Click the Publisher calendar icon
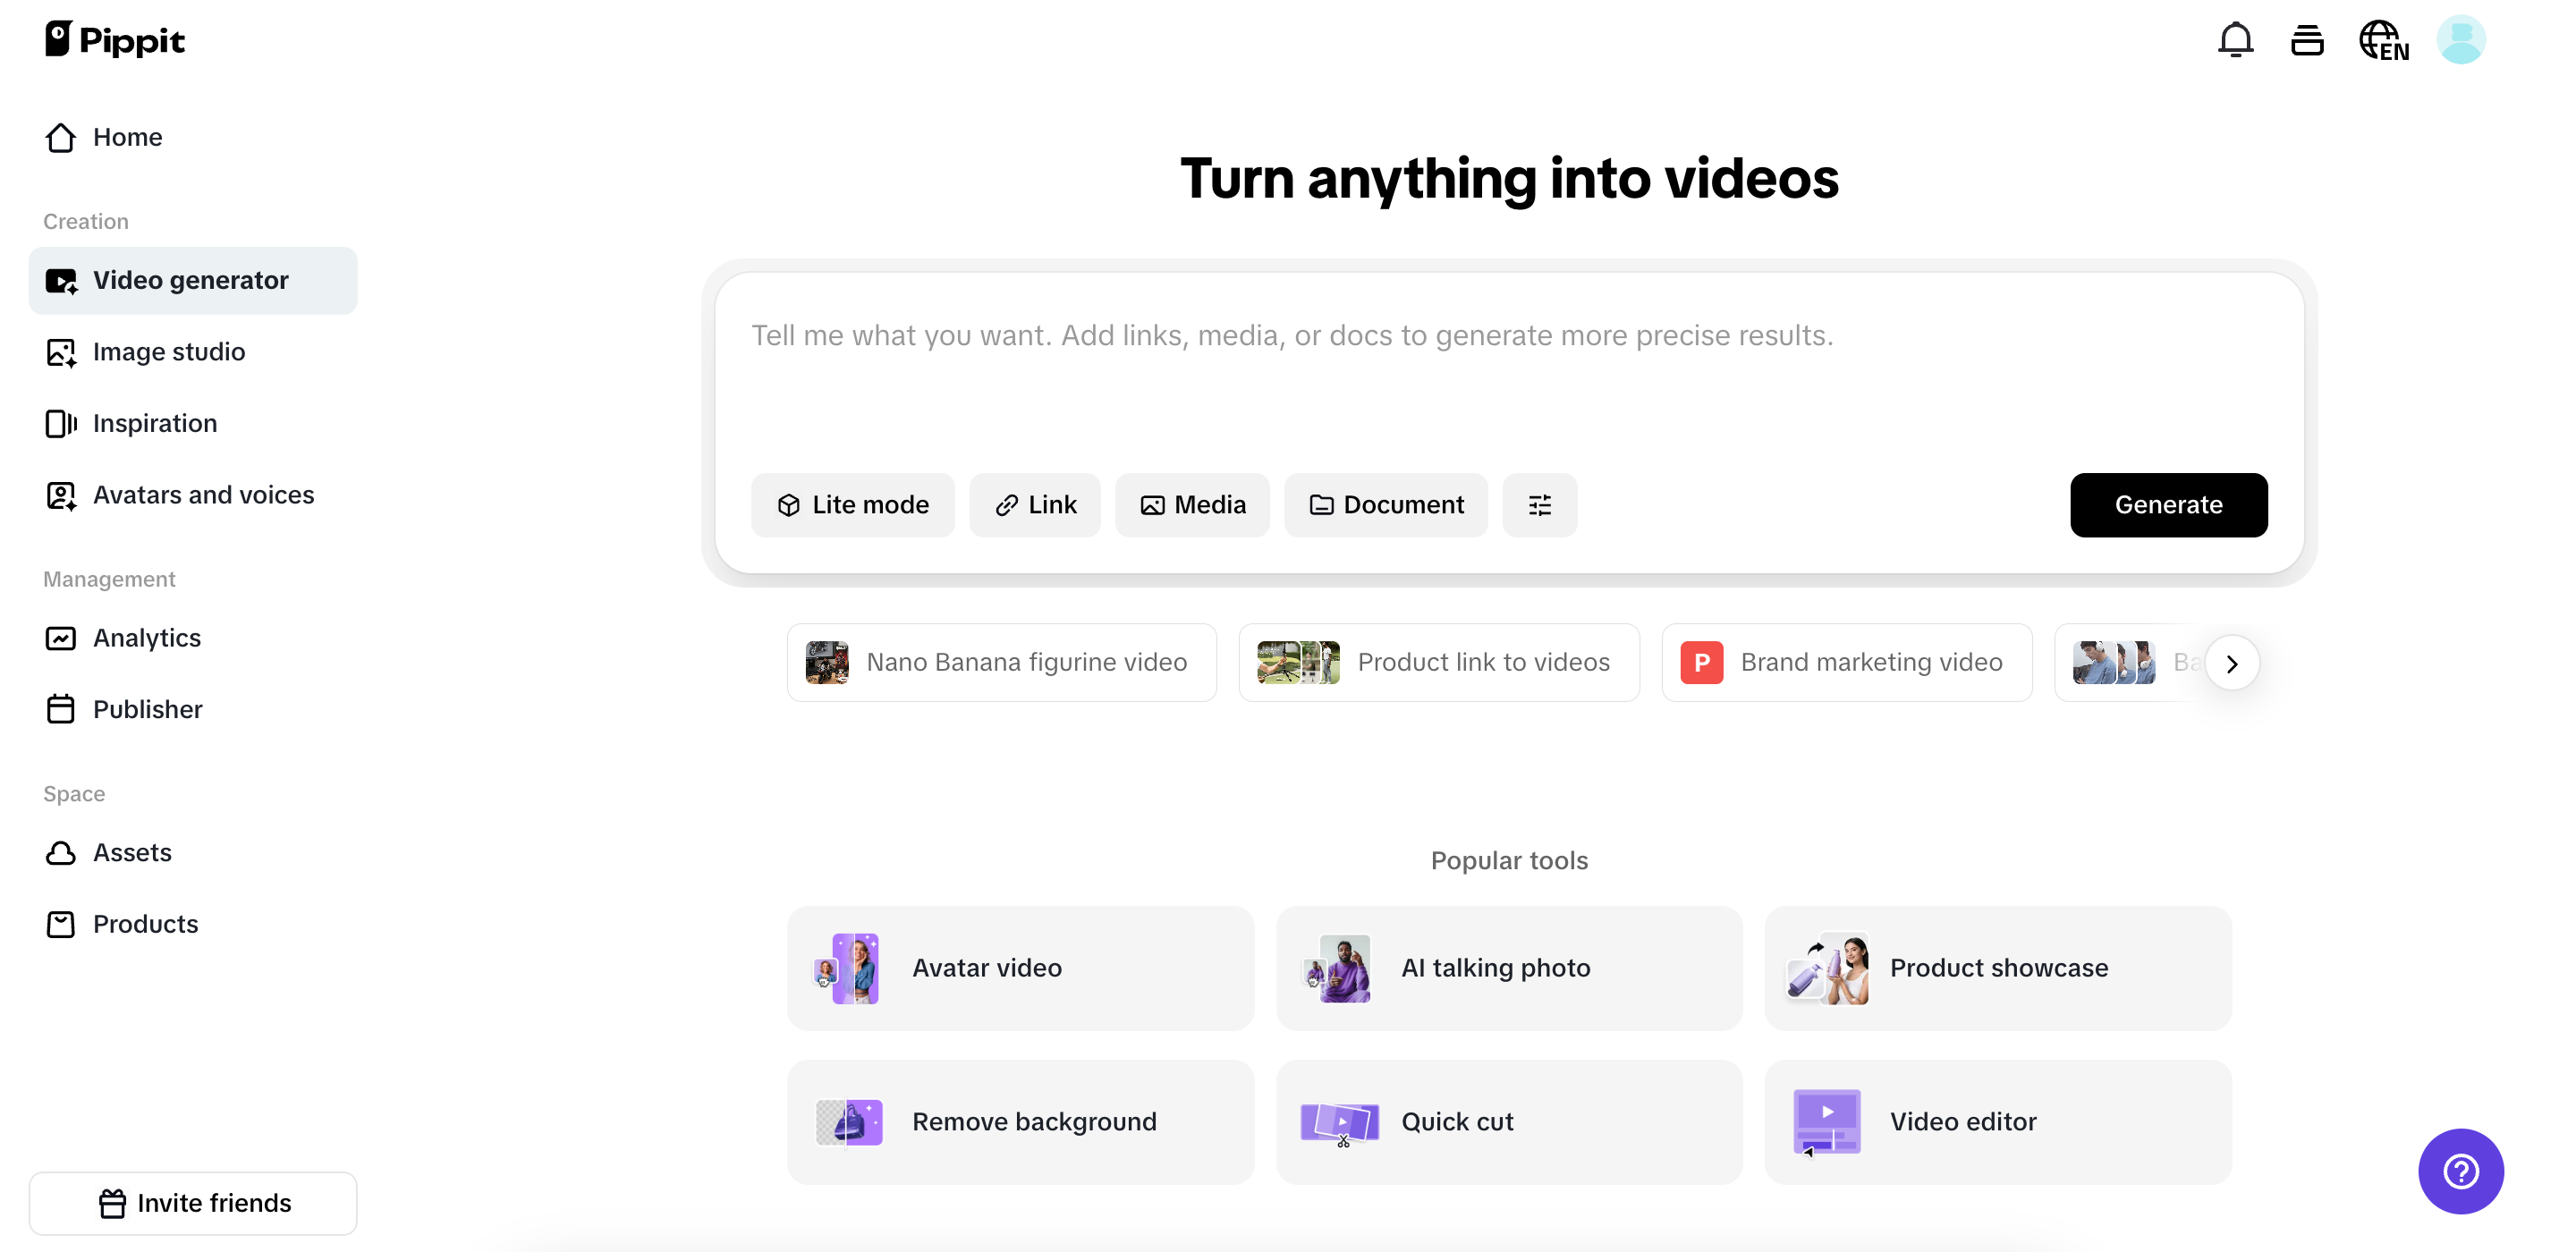Screen dimensions: 2576x1252 point(61,709)
